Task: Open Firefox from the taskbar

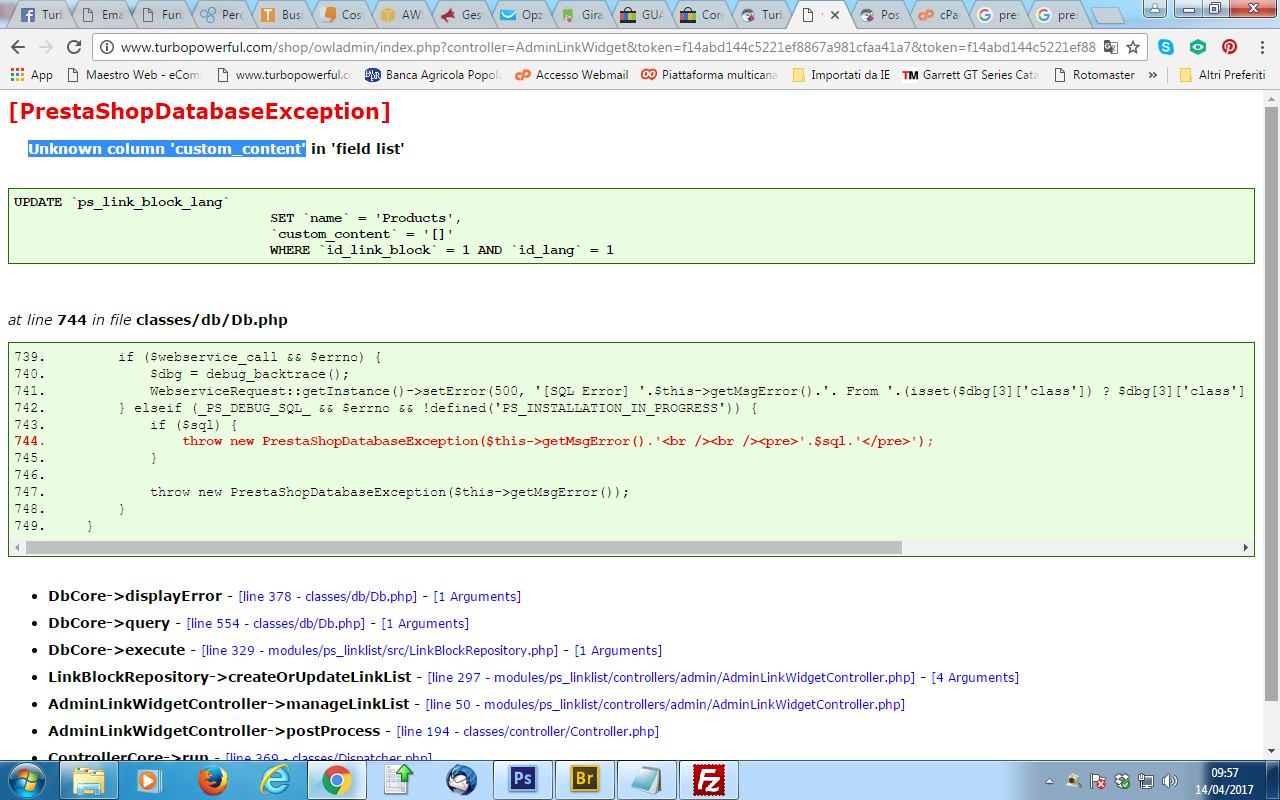Action: click(212, 779)
